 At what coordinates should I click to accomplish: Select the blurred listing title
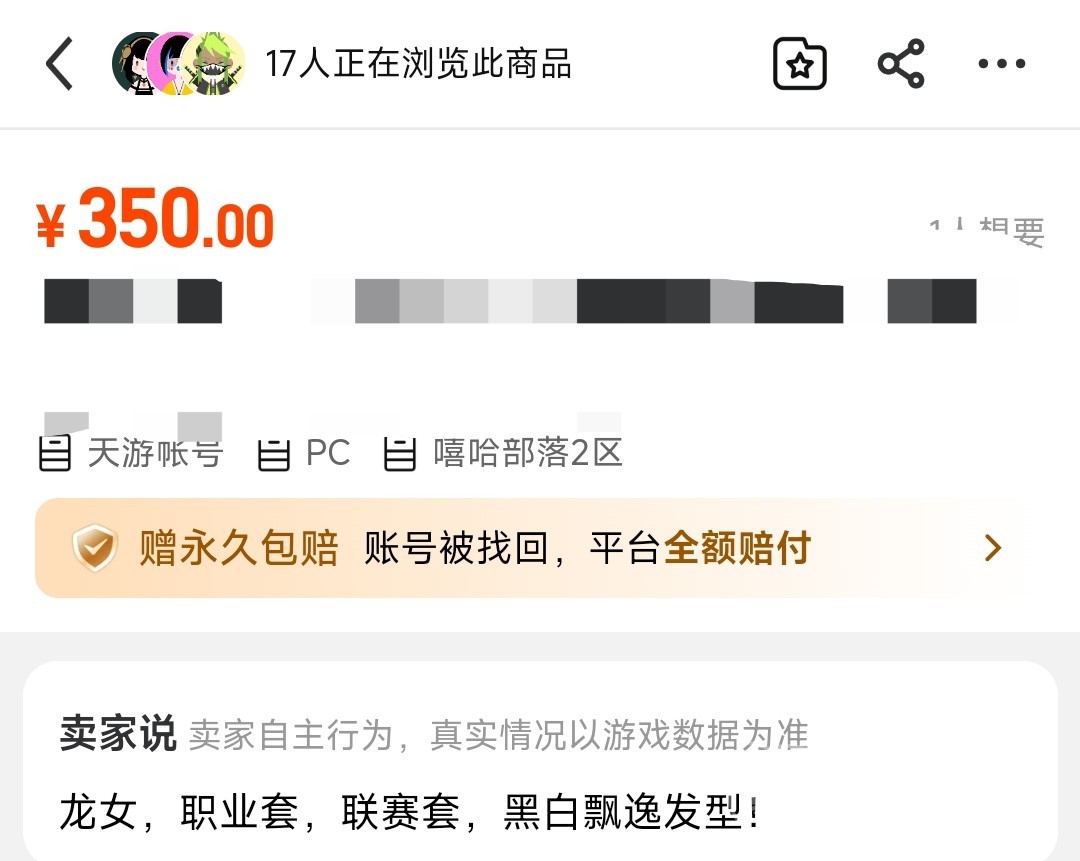[510, 301]
